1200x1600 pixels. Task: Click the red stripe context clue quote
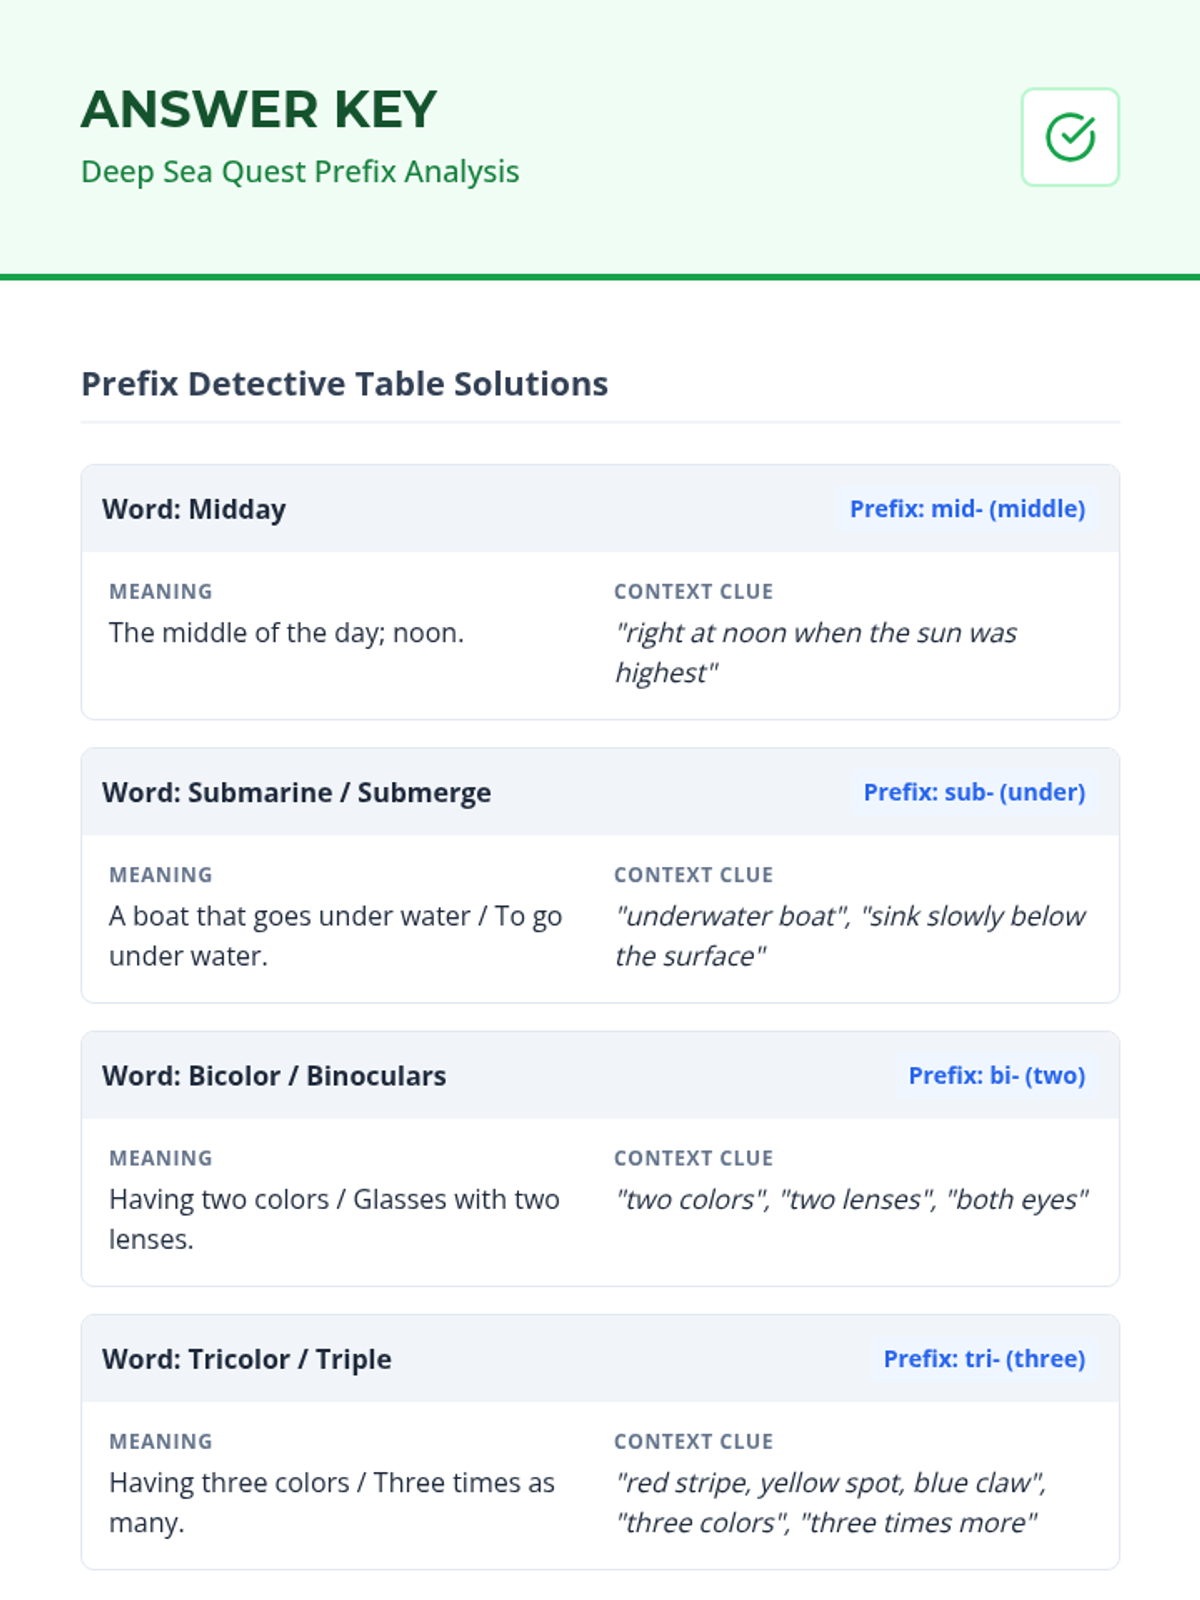830,1502
